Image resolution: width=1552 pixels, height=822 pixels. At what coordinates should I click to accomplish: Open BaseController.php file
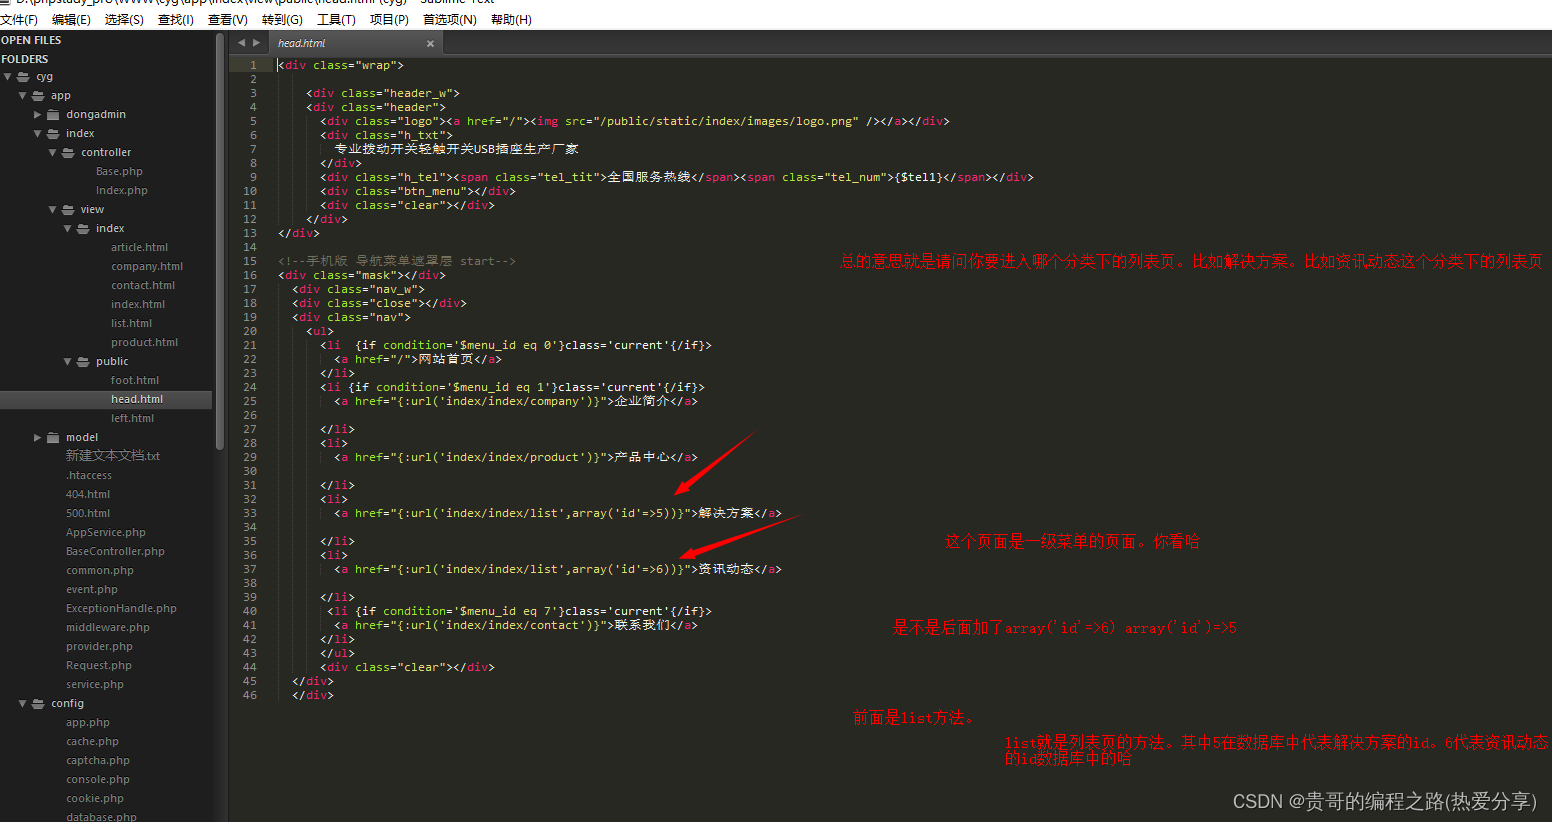click(115, 552)
